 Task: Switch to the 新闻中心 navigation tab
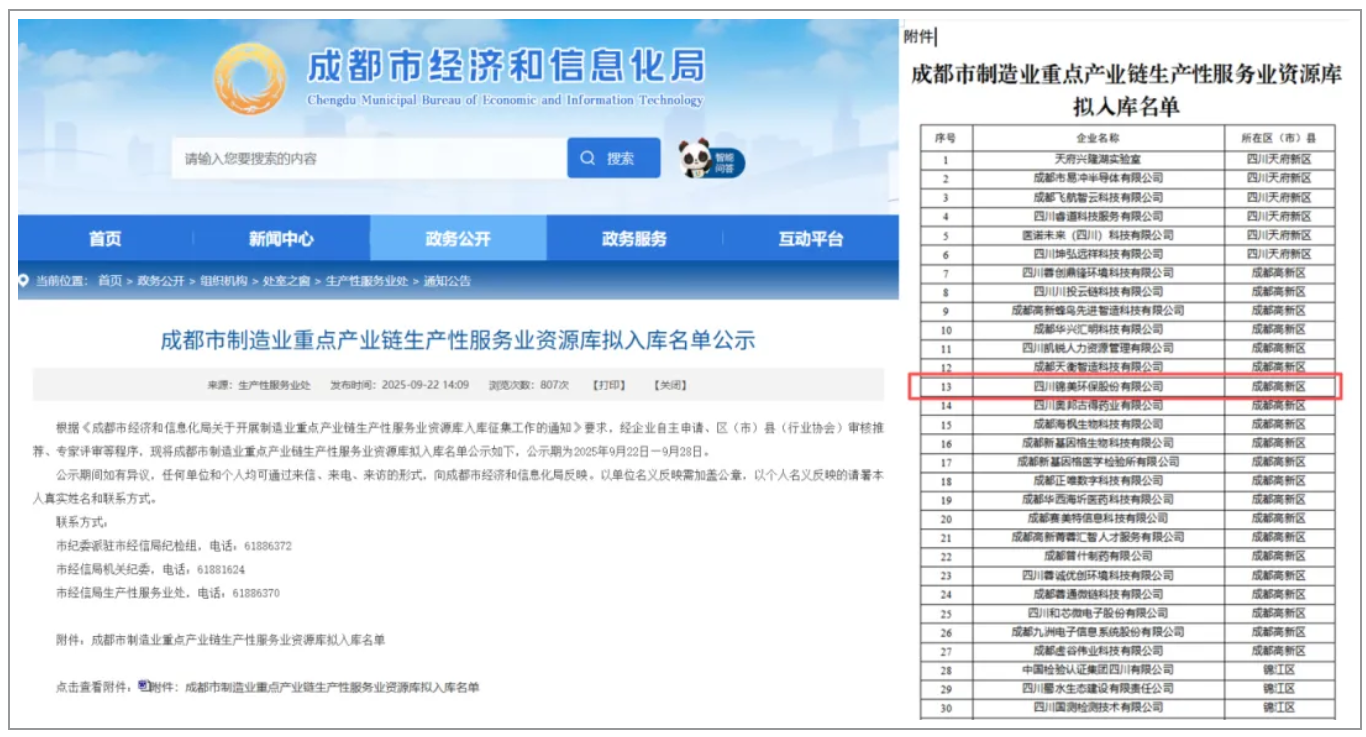tap(281, 239)
